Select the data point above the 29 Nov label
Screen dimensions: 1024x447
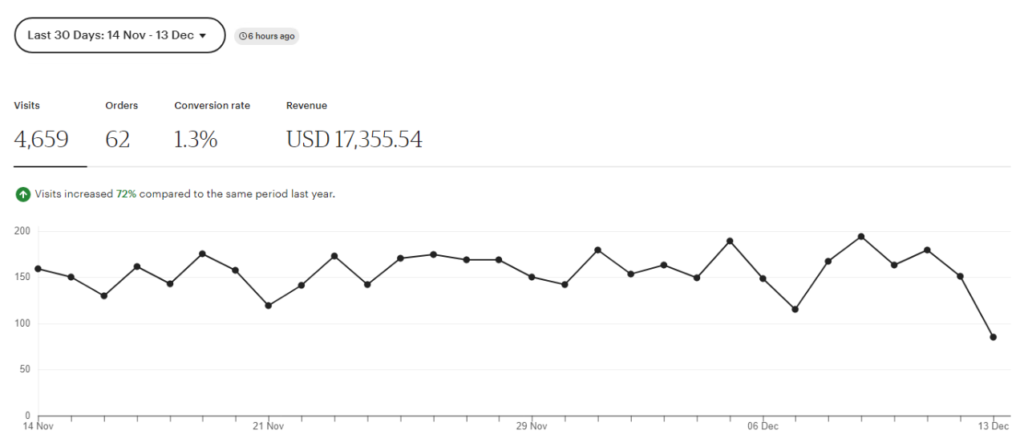pyautogui.click(x=532, y=277)
